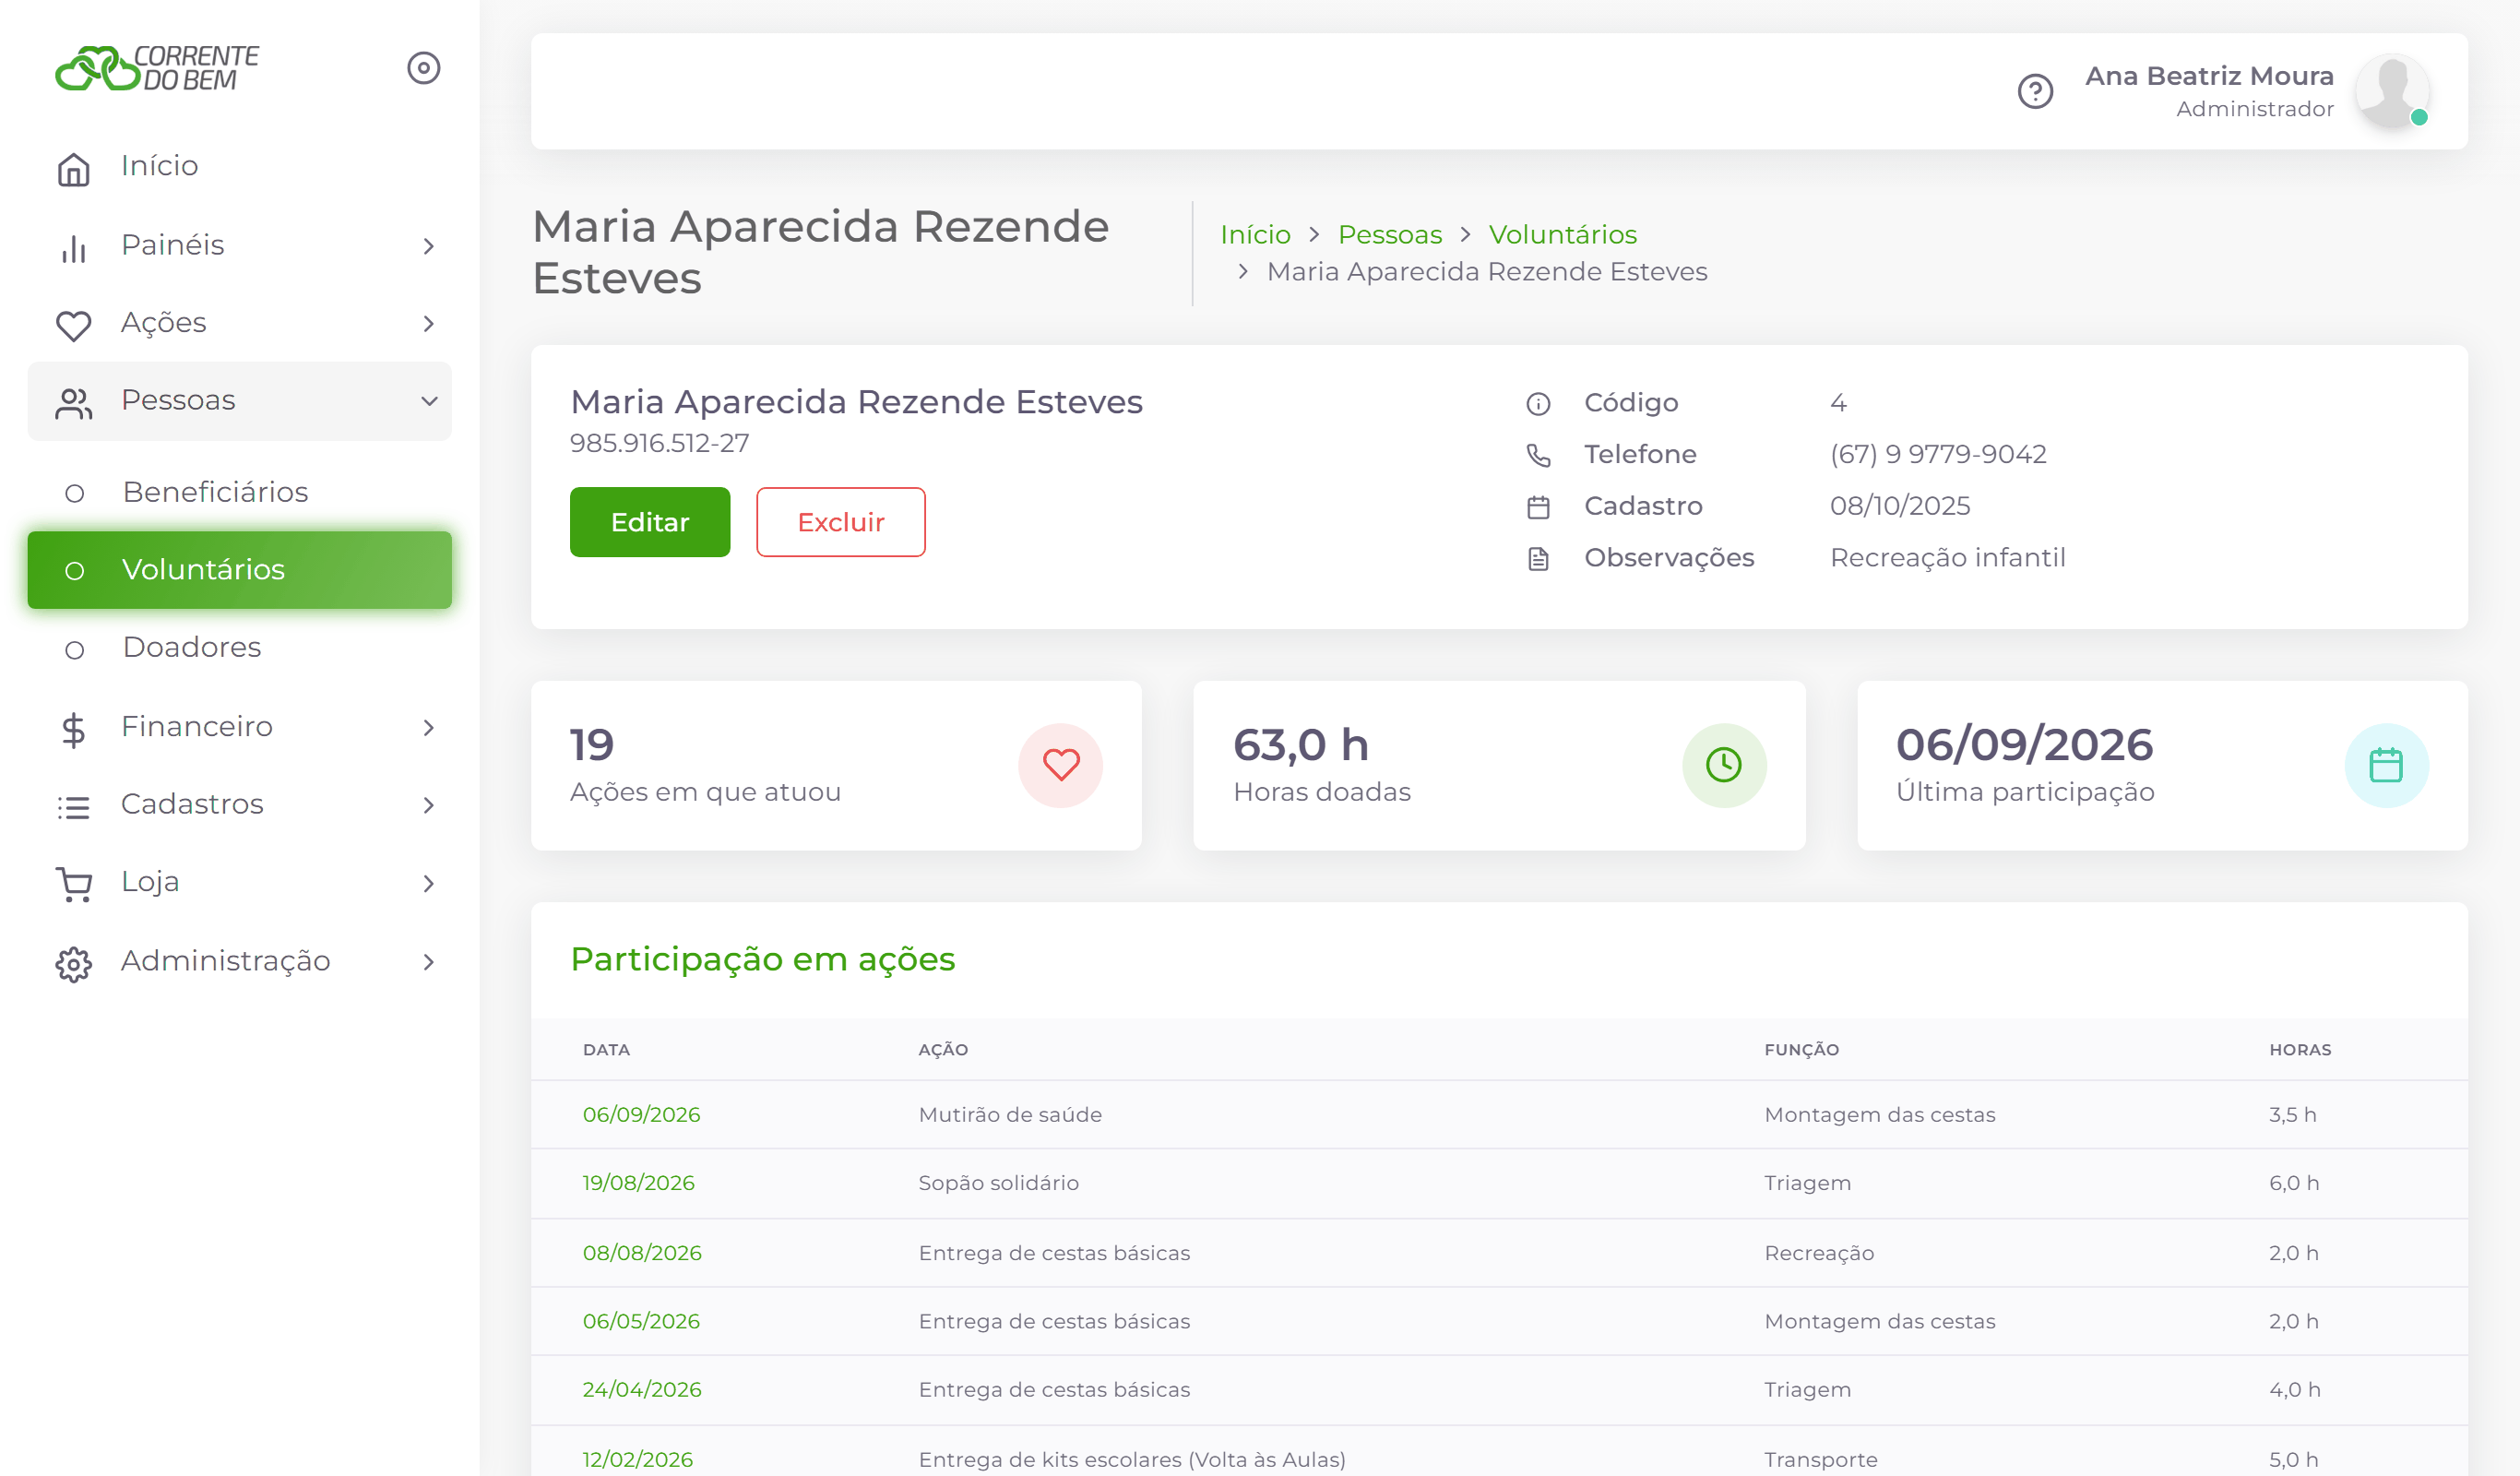The image size is (2520, 1476).
Task: Open Doadores submenu item
Action: (240, 648)
